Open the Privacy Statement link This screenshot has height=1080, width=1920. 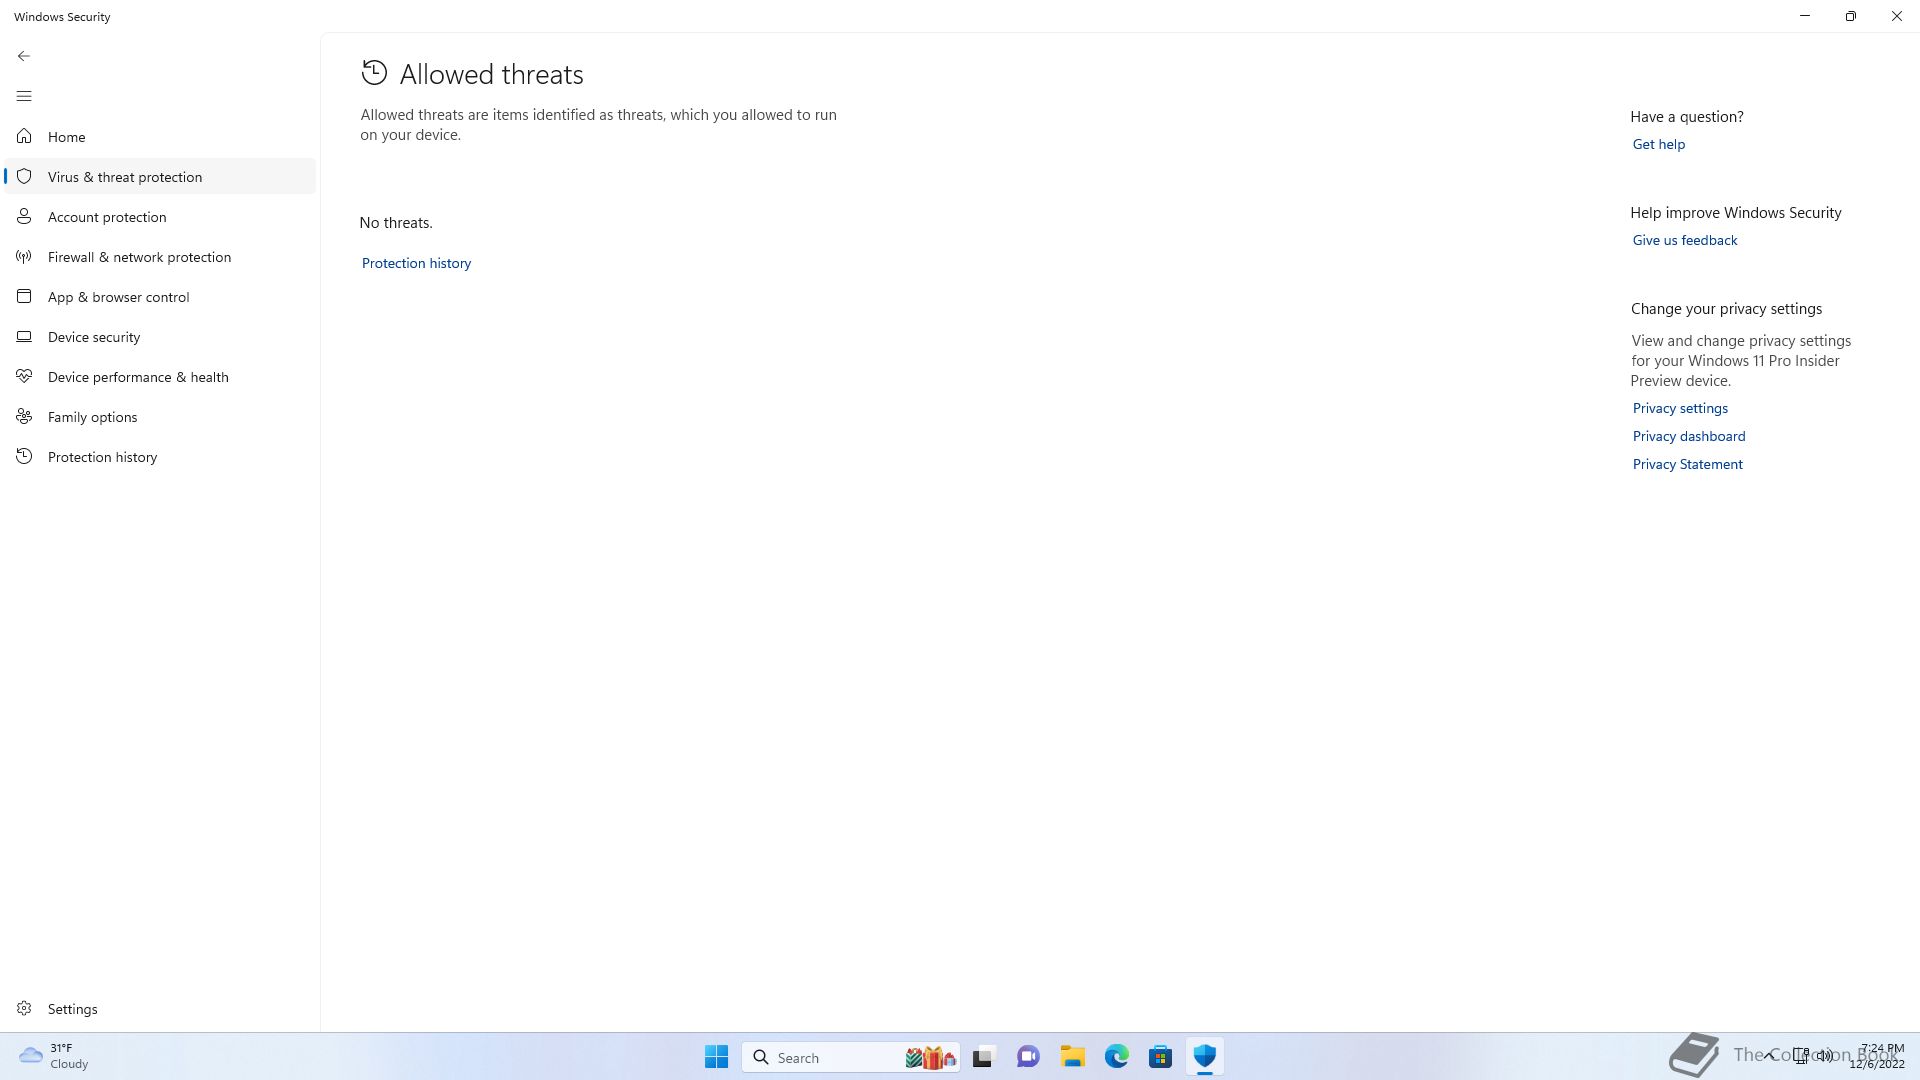point(1687,464)
